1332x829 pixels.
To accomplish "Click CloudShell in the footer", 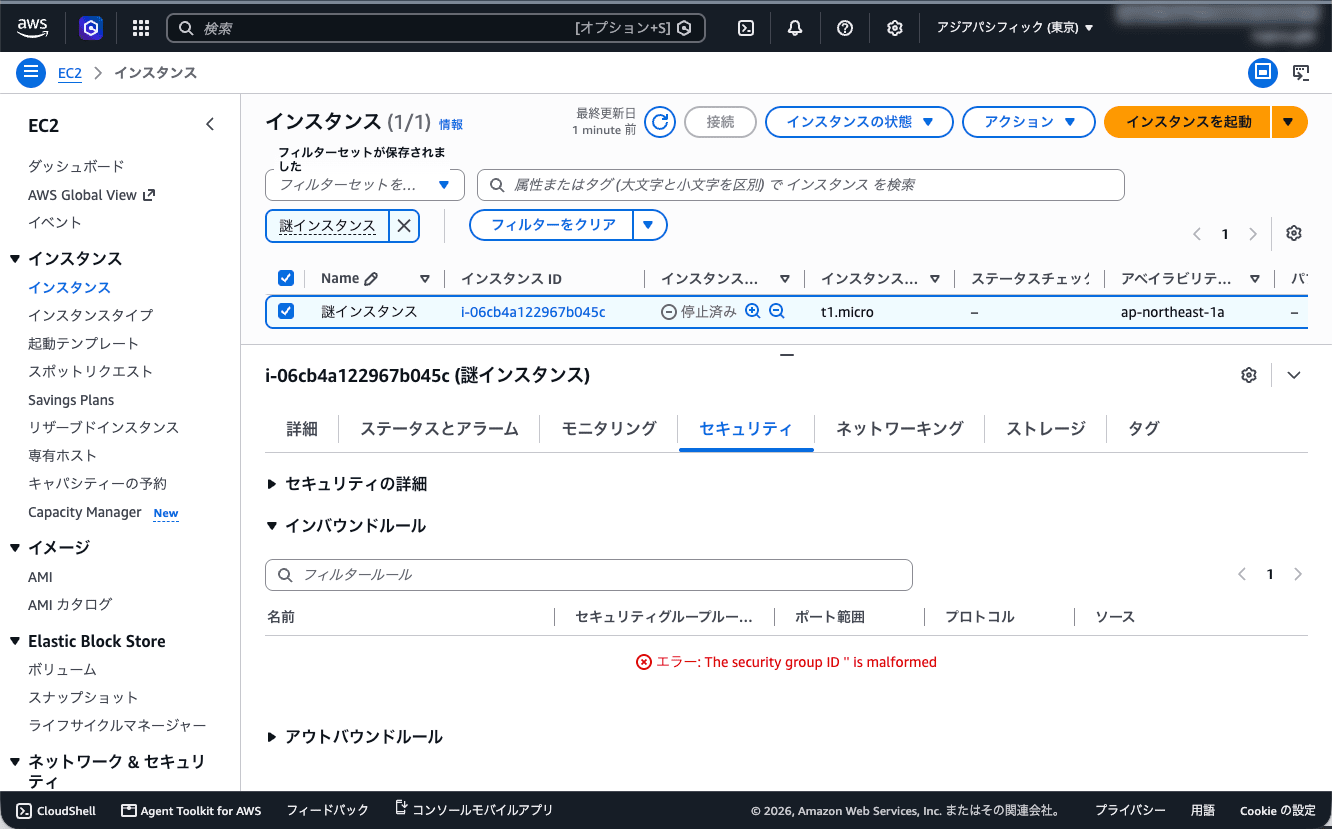I will pos(56,810).
